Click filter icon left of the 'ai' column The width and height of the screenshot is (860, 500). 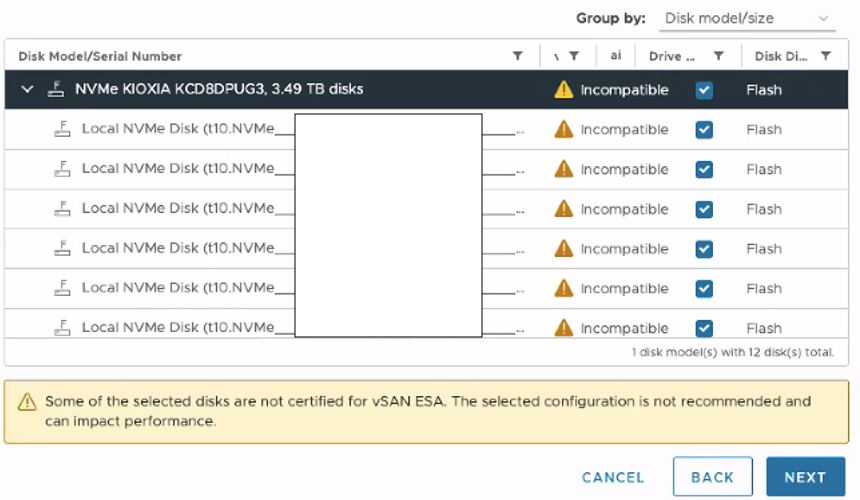(x=574, y=56)
